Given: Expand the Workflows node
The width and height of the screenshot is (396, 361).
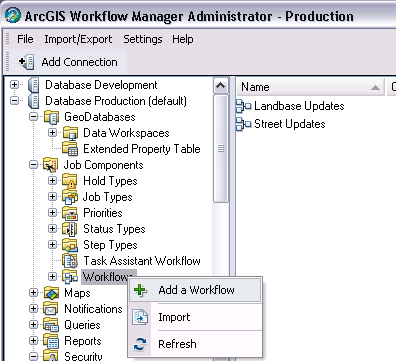Looking at the screenshot, I should [x=52, y=277].
